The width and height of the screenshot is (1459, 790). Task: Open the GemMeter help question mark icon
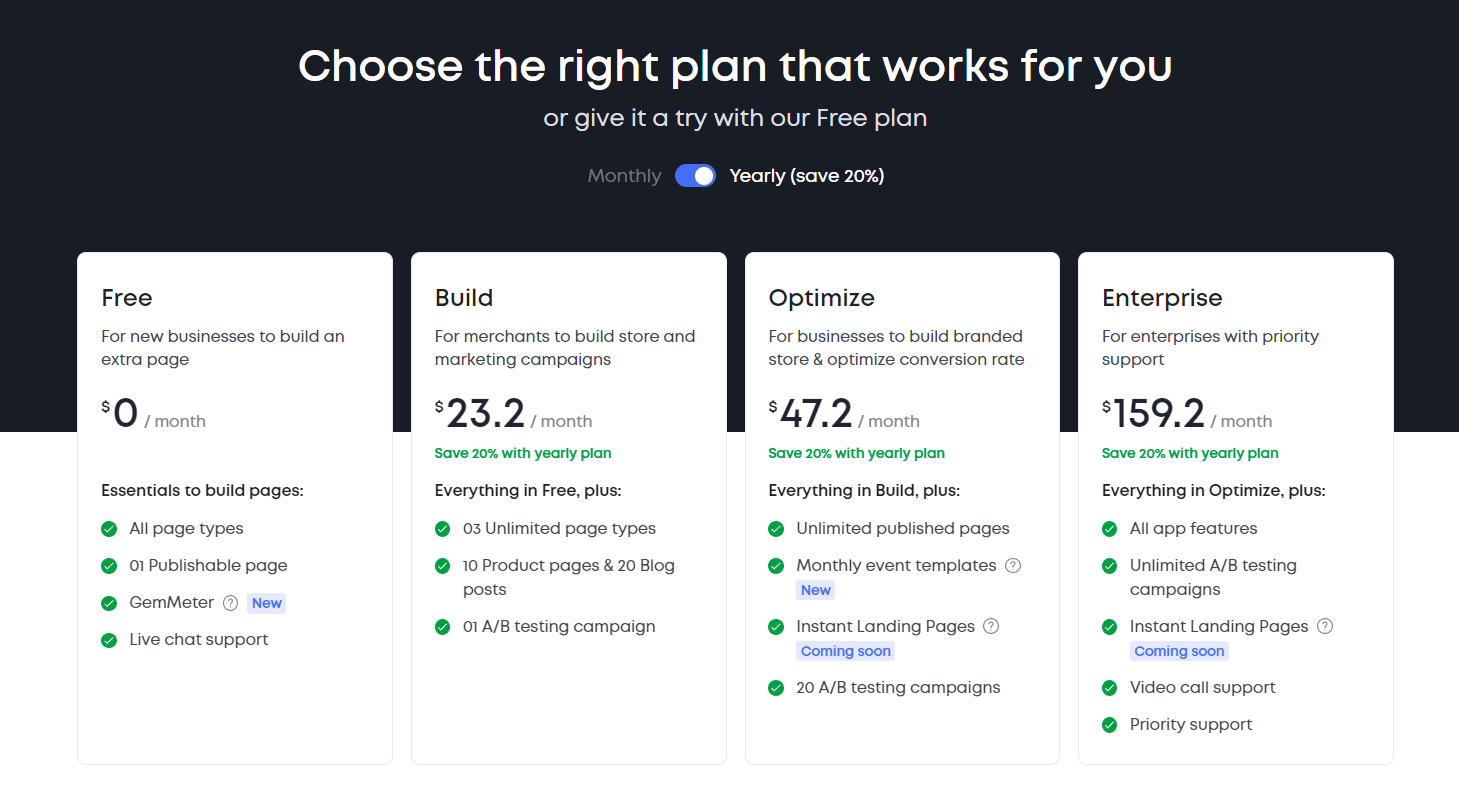pyautogui.click(x=231, y=603)
